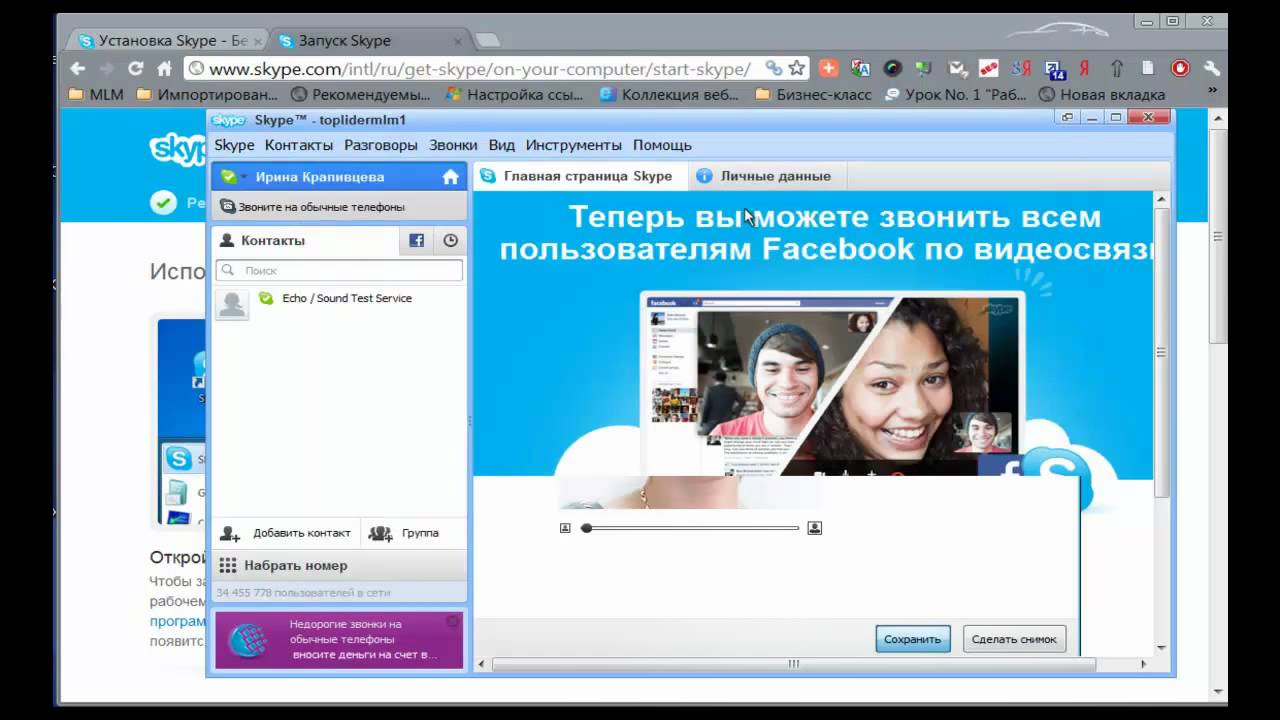Open the Разговоры menu
The image size is (1280, 720).
381,145
